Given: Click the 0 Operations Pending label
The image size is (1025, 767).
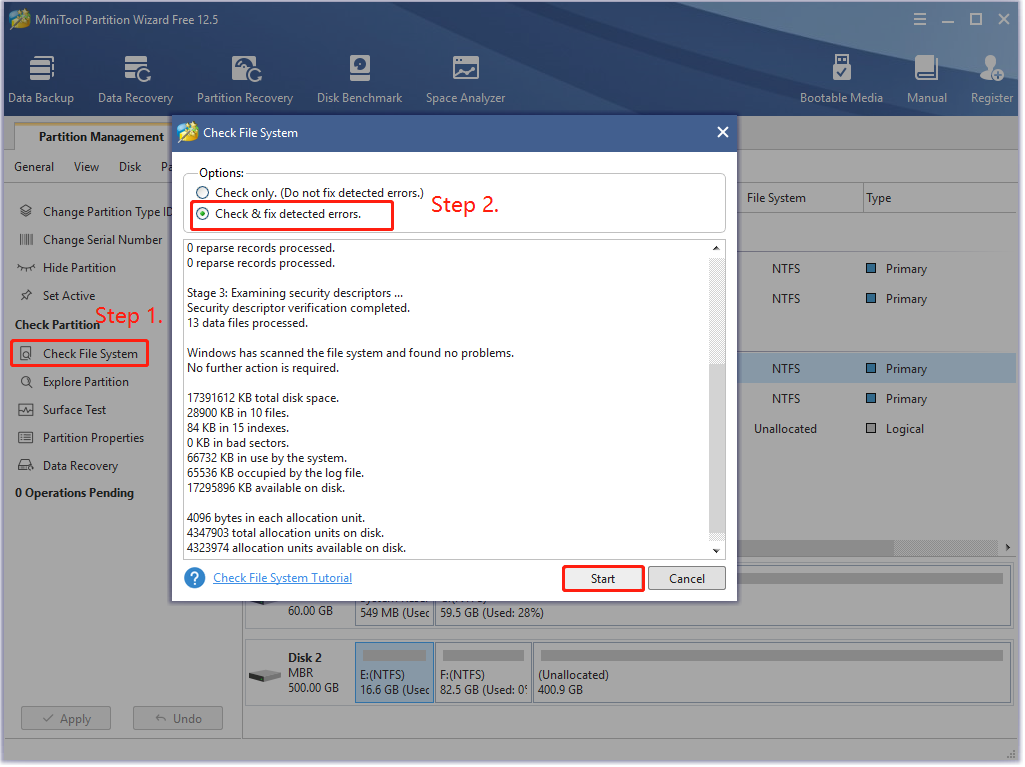Looking at the screenshot, I should [75, 493].
